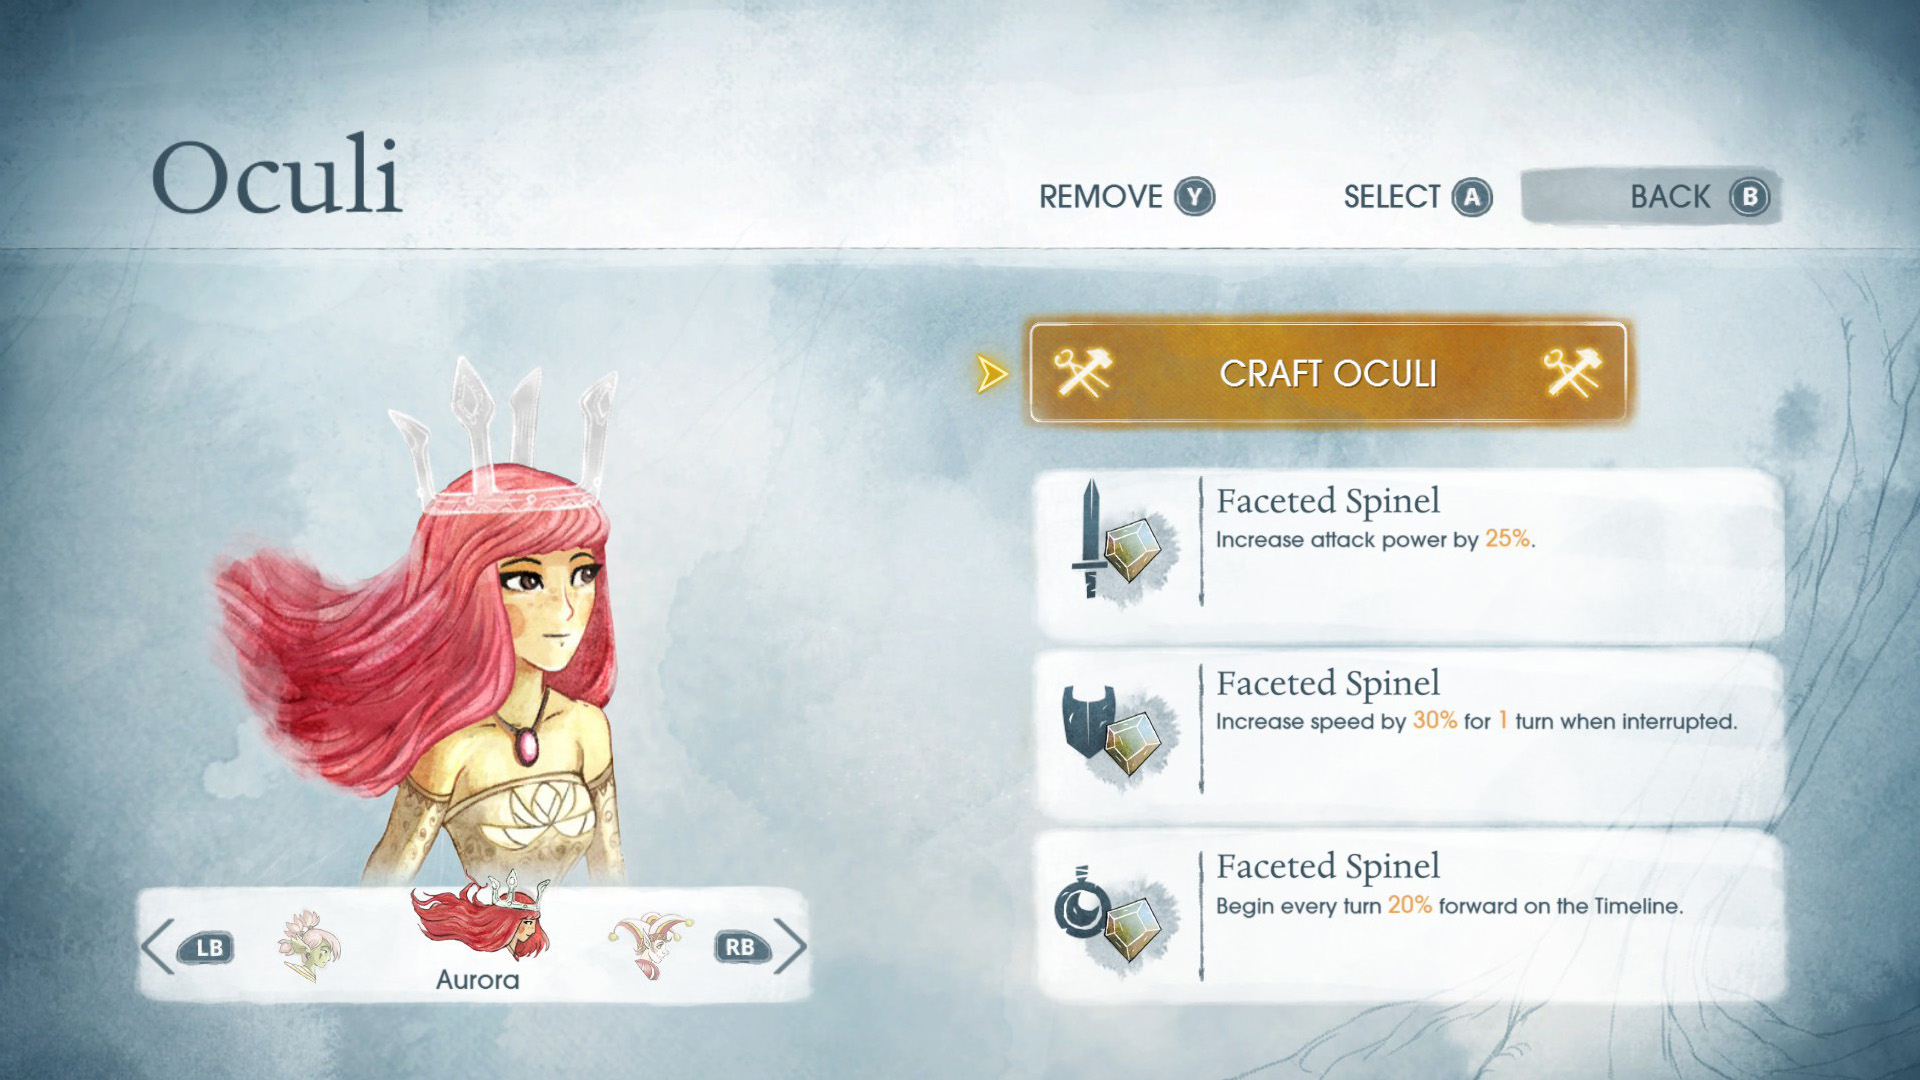This screenshot has height=1080, width=1920.
Task: Choose the Faceted Spinel speed when interrupted entry
Action: coord(1411,736)
